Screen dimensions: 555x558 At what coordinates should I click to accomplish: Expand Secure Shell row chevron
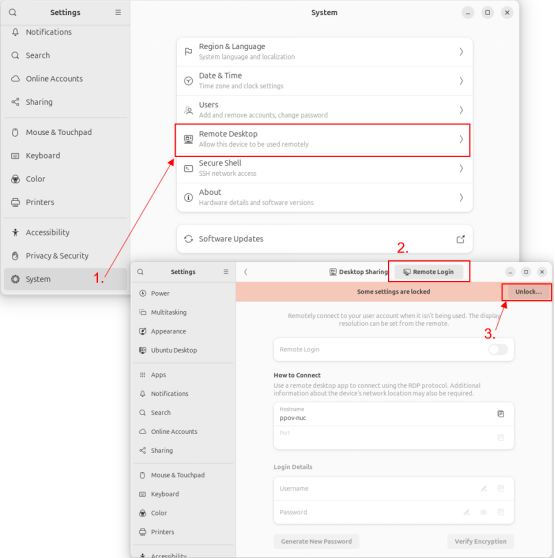click(x=461, y=169)
